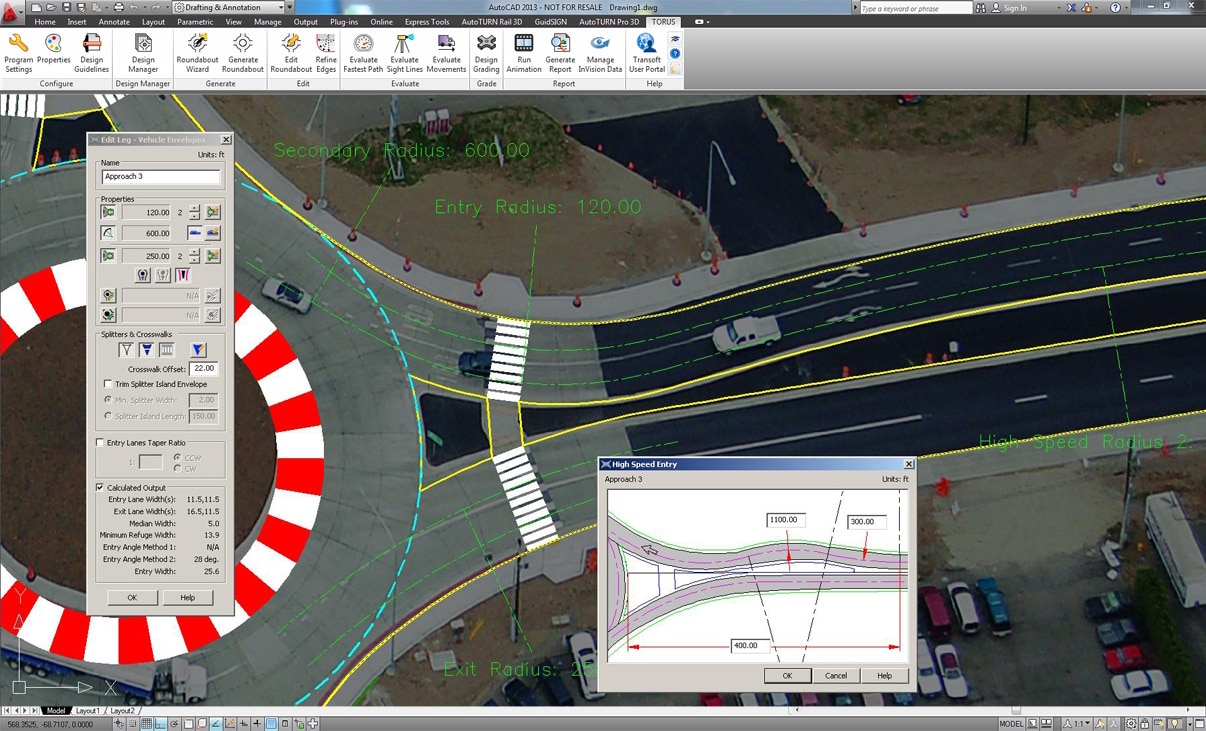1206x731 pixels.
Task: Click the Crosswalk Offset input field
Action: [x=204, y=369]
